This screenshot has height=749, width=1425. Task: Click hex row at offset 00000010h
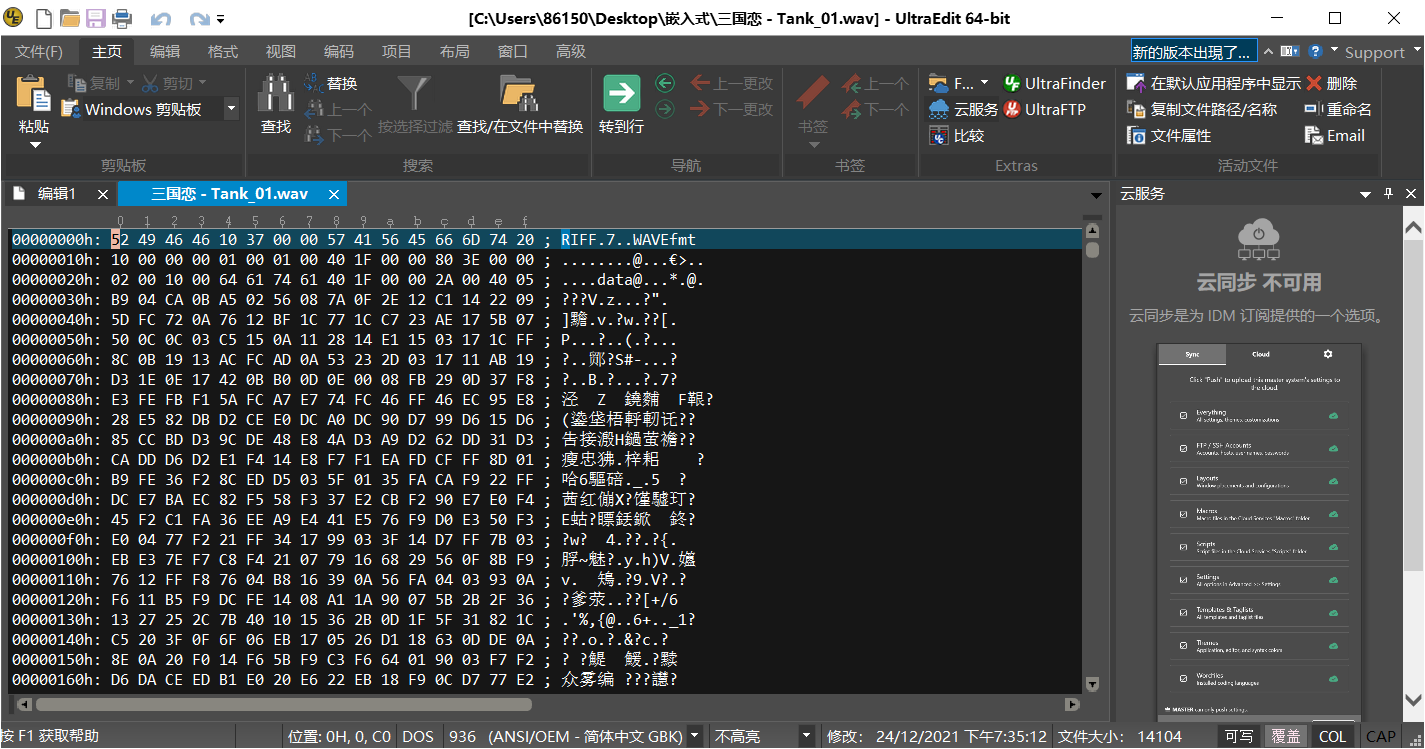coord(546,260)
